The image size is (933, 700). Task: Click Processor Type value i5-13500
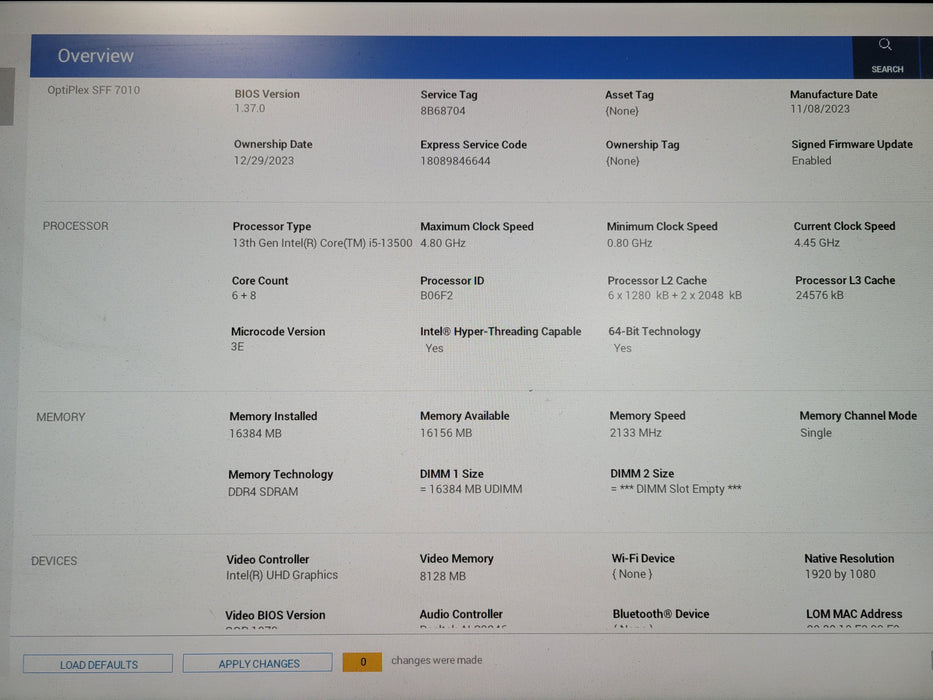[x=322, y=243]
